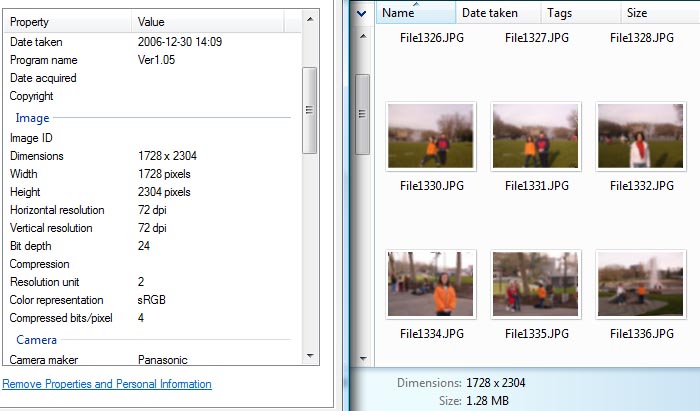This screenshot has height=411, width=700.
Task: Open File1330.JPG thumbnail
Action: [431, 137]
